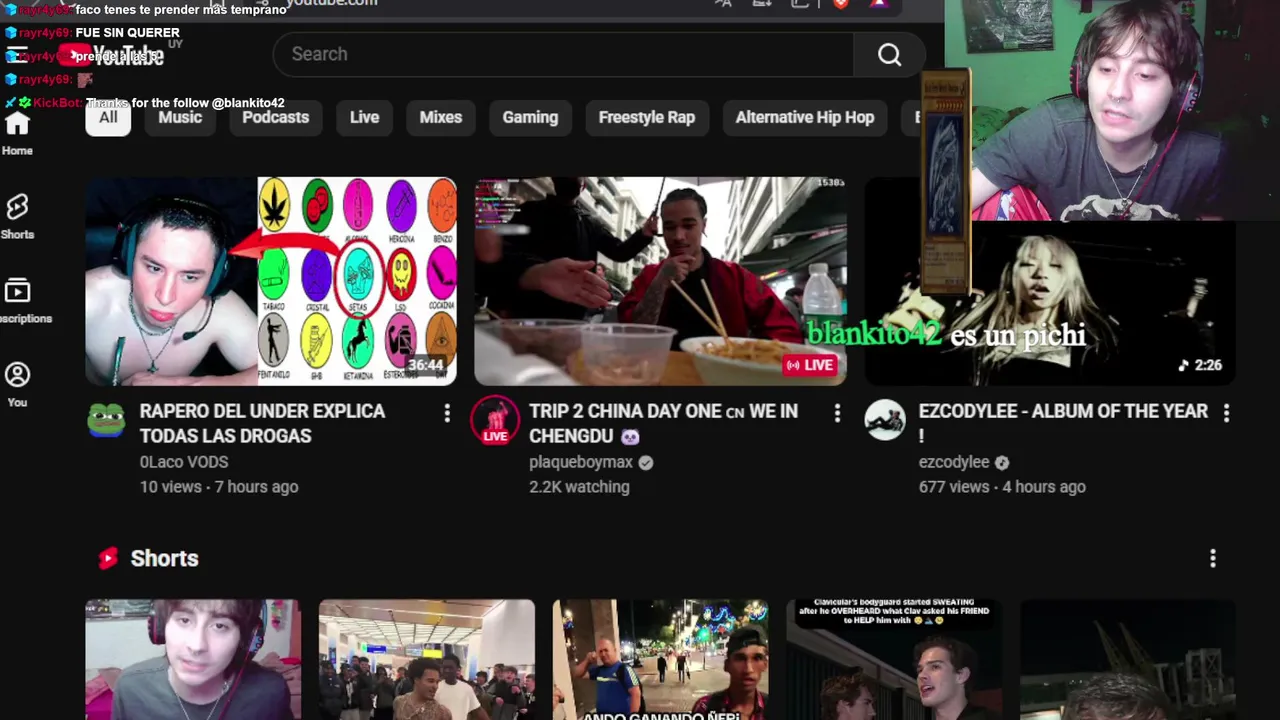Open options menu for Ezcodylee Album video
Viewport: 1280px width, 720px height.
1226,413
